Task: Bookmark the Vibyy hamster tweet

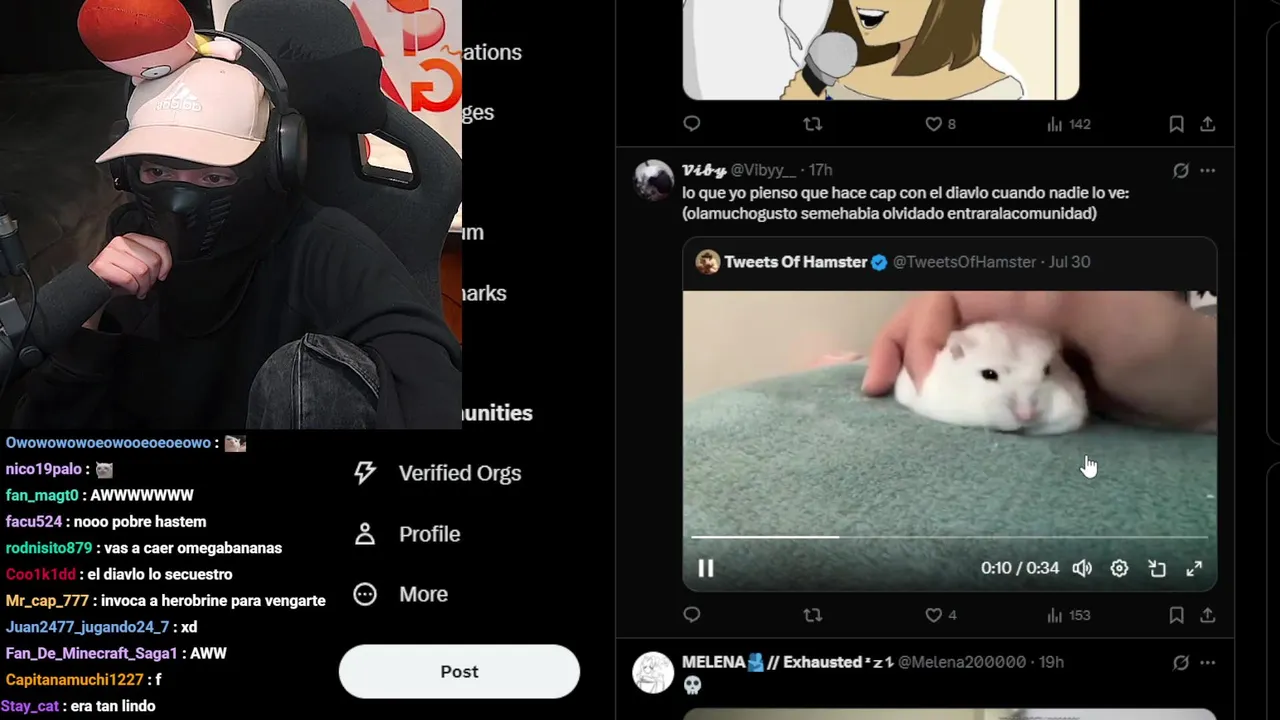Action: (x=1176, y=615)
